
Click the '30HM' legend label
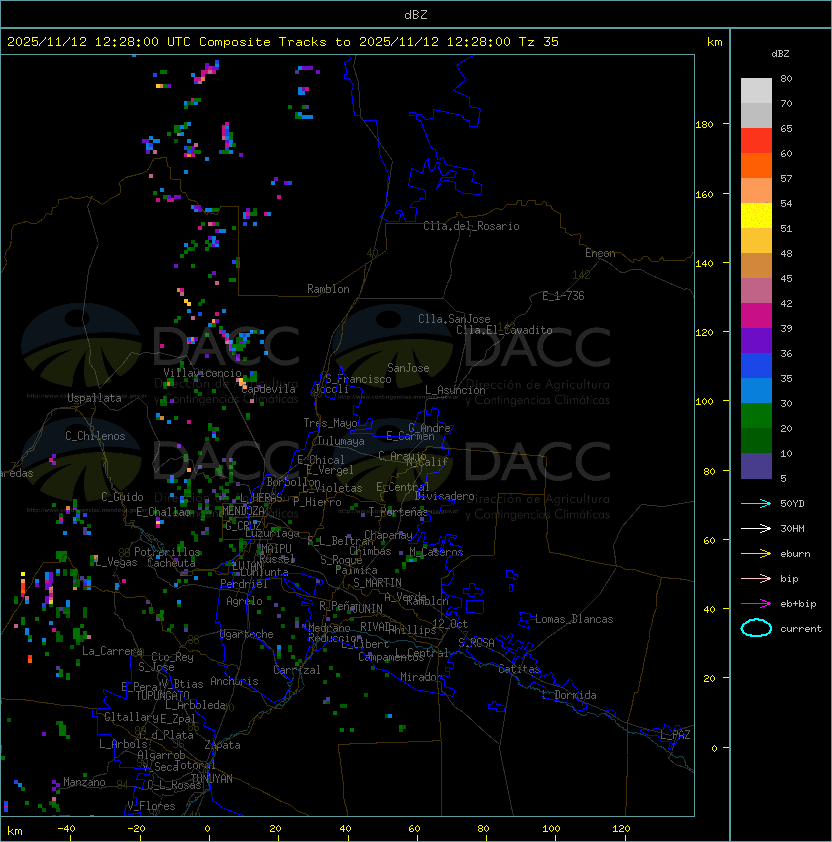(x=792, y=529)
